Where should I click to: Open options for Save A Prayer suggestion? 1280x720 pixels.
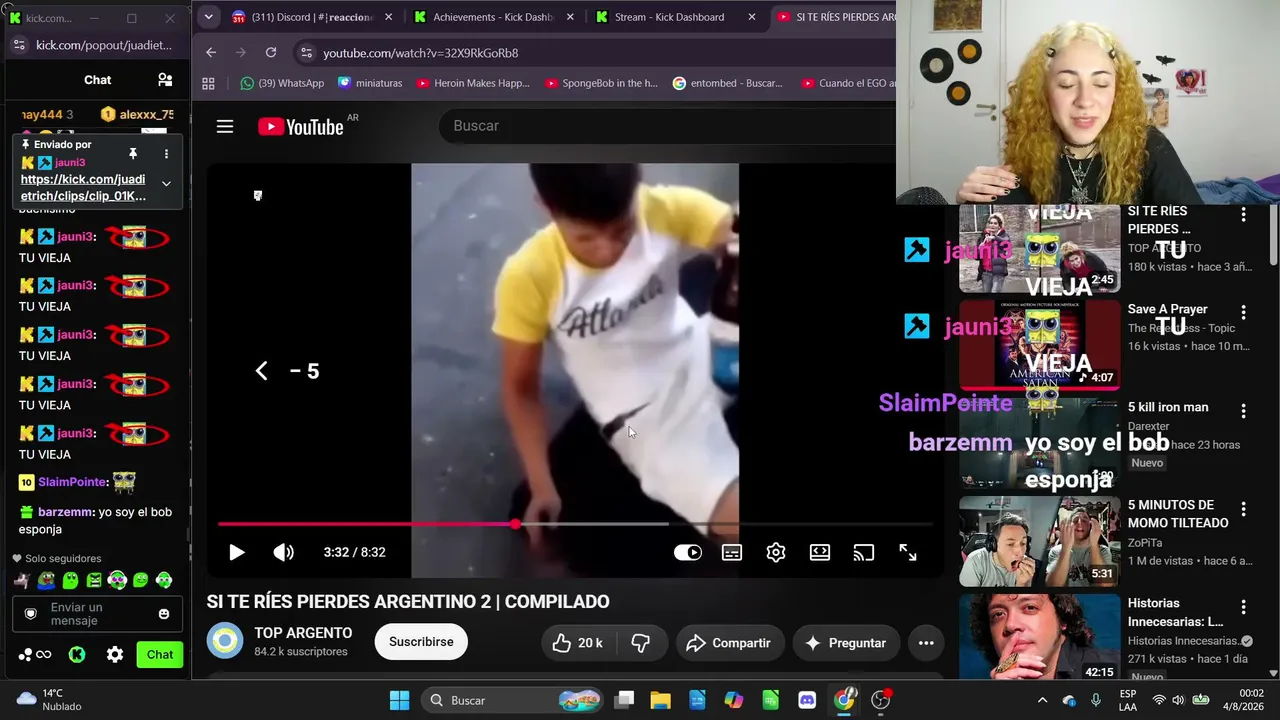point(1243,313)
